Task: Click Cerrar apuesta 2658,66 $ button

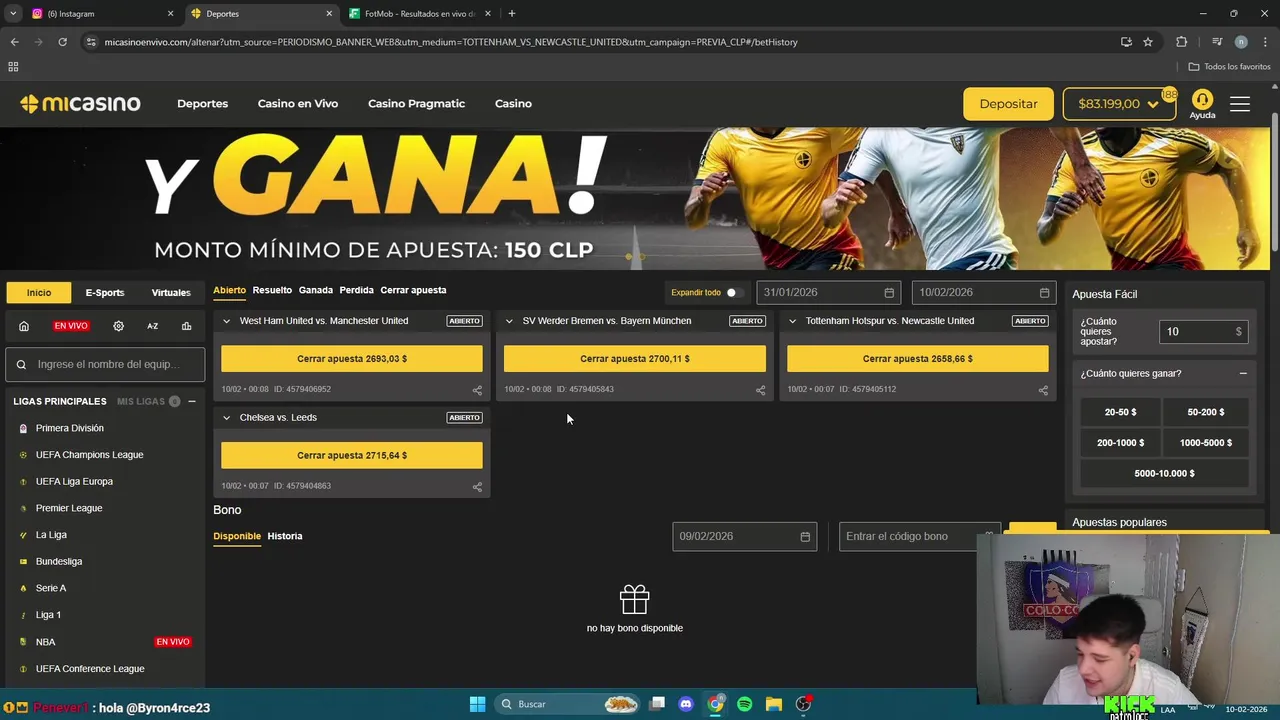Action: [918, 358]
